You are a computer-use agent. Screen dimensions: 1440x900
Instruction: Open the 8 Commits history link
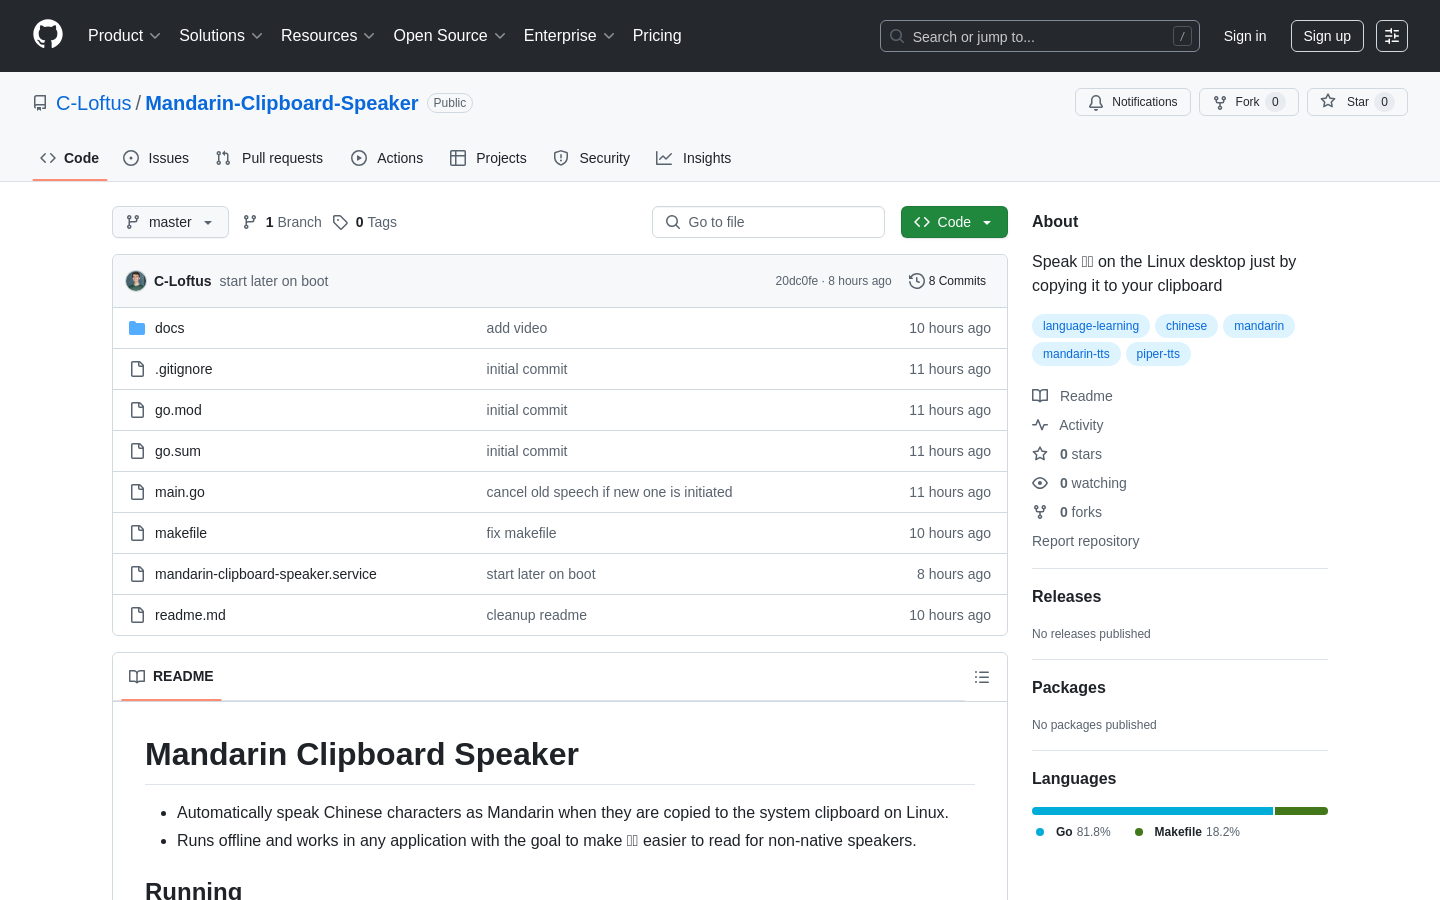pyautogui.click(x=947, y=281)
